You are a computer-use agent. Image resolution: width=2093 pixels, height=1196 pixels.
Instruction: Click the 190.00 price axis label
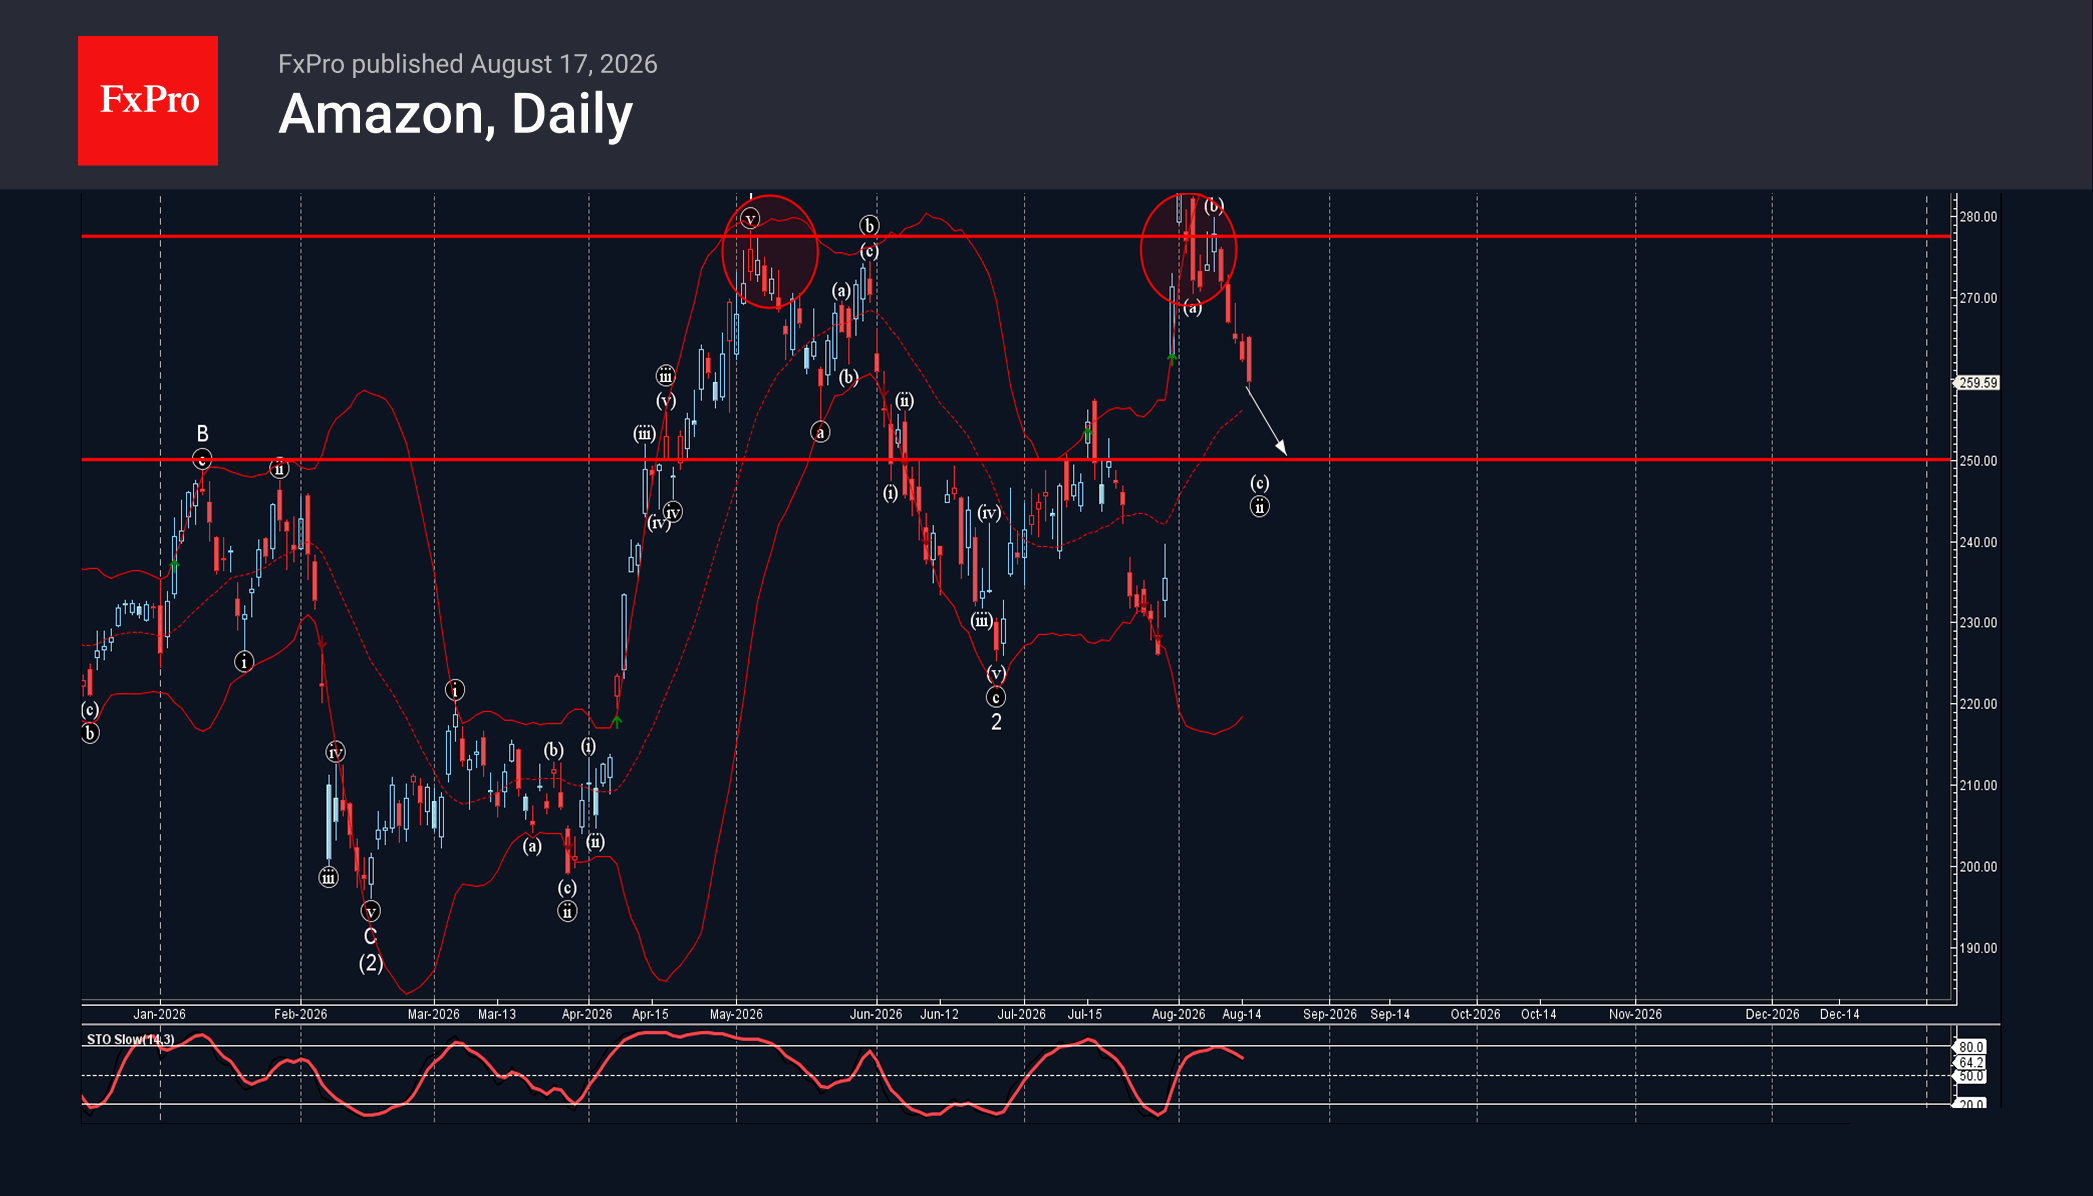click(1978, 948)
